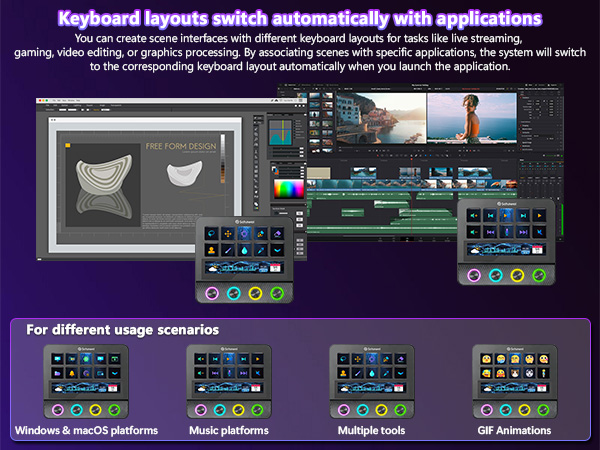The image size is (600, 450).
Task: Click the green-ringed knob on right deck
Action: [537, 276]
